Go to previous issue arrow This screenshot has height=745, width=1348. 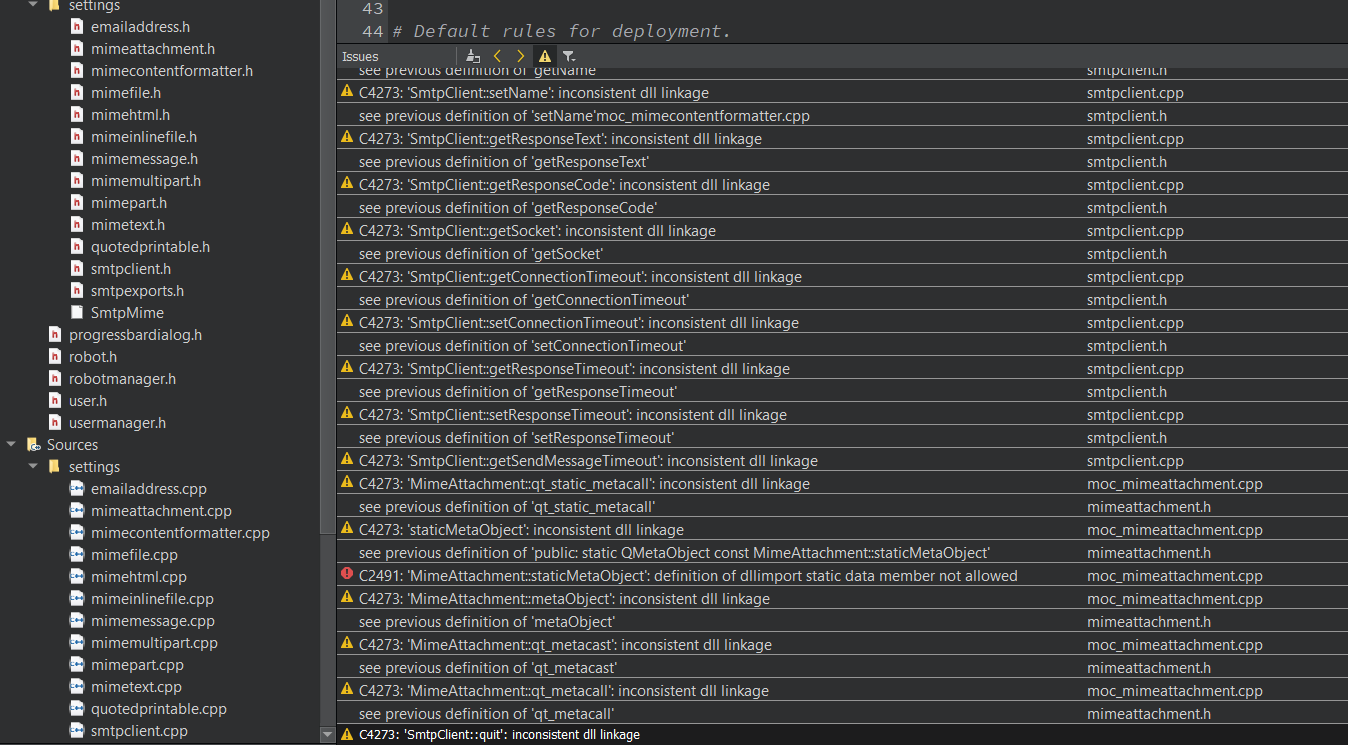498,56
